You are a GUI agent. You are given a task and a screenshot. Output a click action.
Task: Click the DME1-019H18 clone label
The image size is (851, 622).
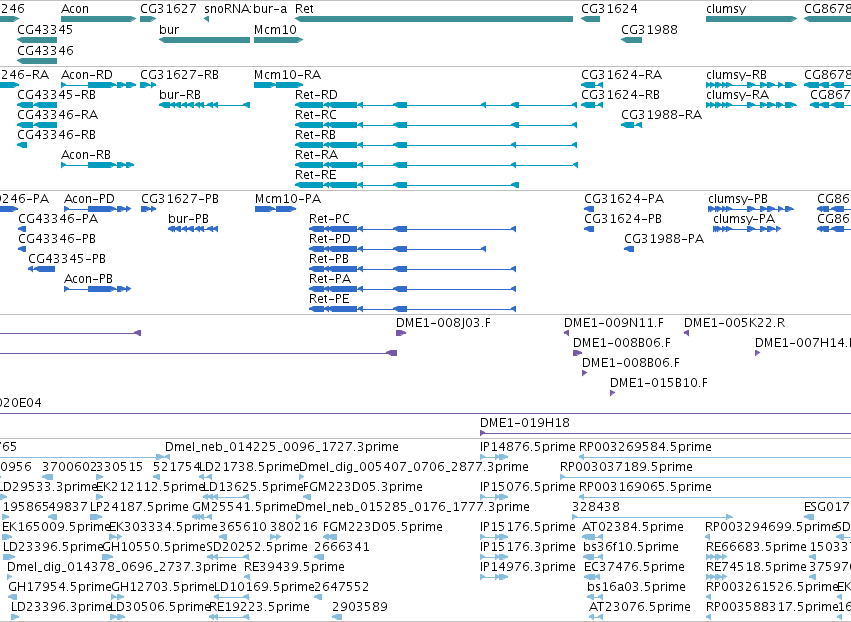point(525,423)
